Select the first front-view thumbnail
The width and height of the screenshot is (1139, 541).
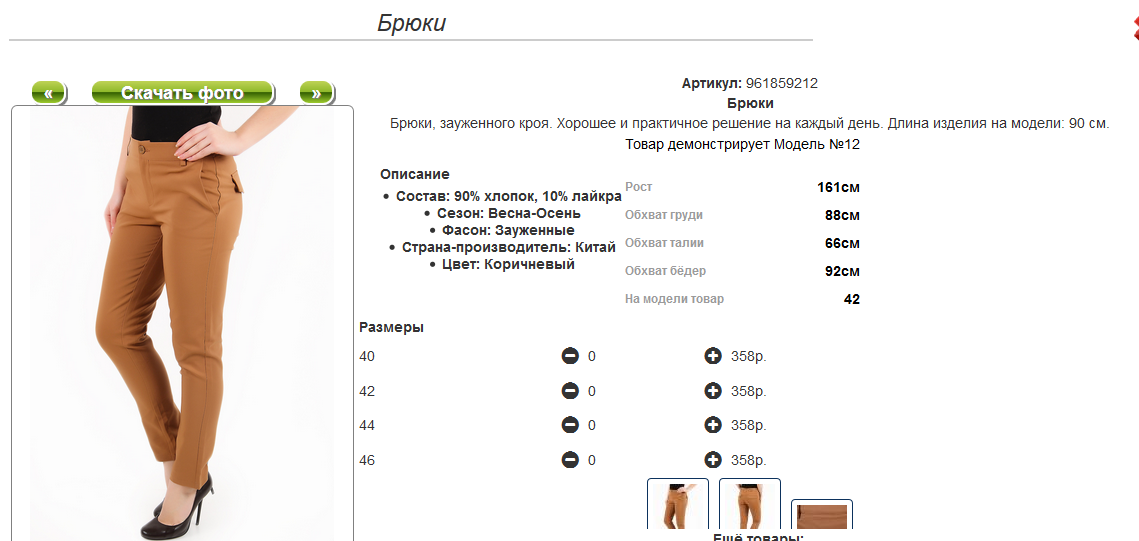click(678, 504)
